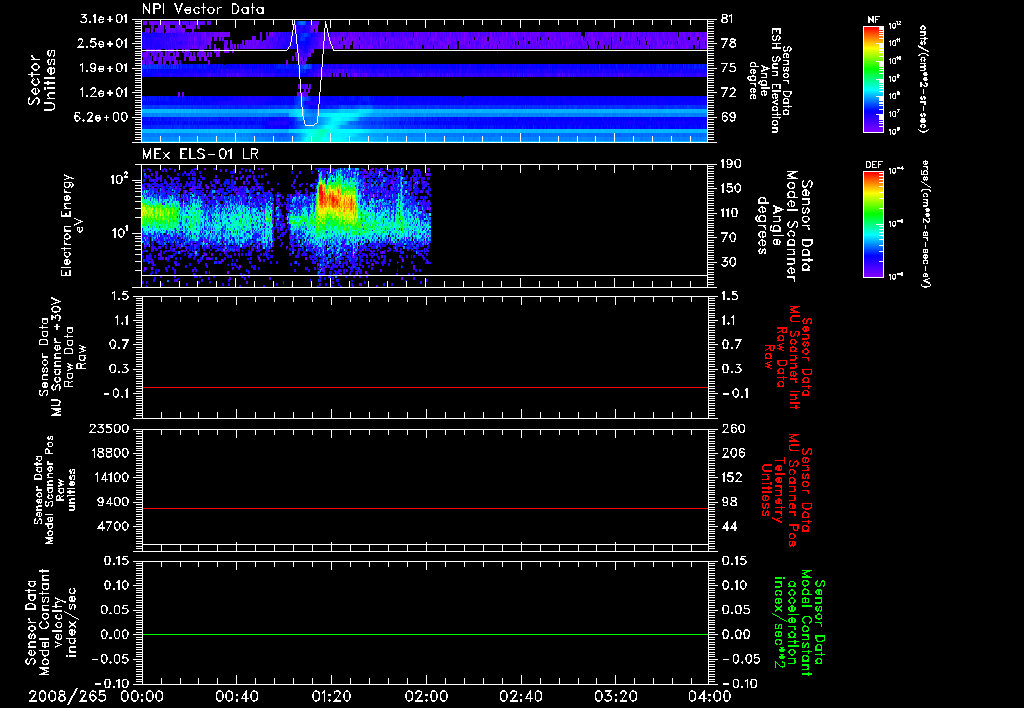Click the DEF label above the color bar
1024x708 pixels.
[x=873, y=165]
